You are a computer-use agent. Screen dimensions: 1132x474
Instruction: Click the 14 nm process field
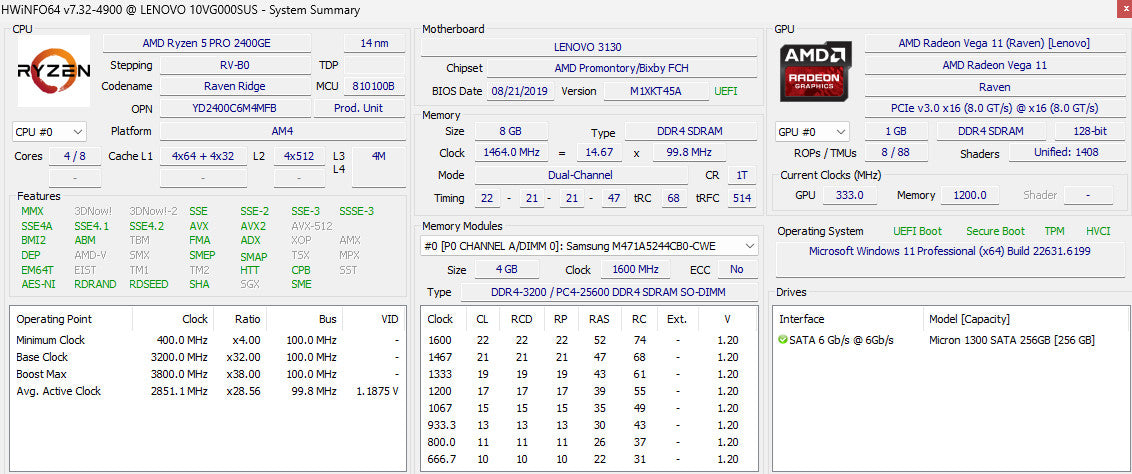pos(374,43)
